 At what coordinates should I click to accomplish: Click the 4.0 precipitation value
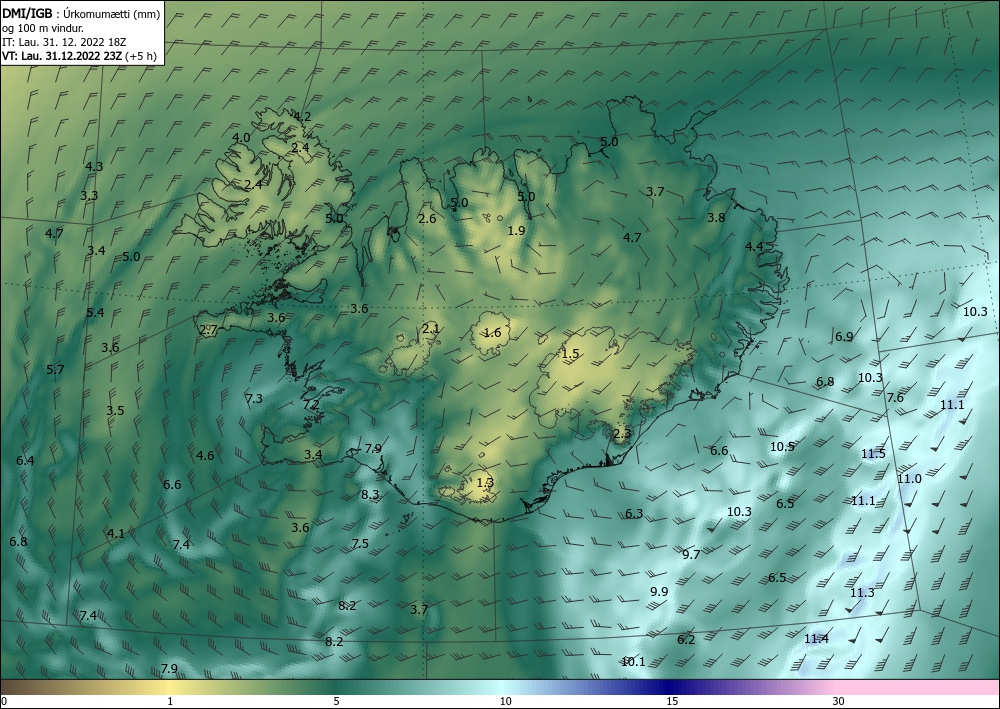(241, 137)
